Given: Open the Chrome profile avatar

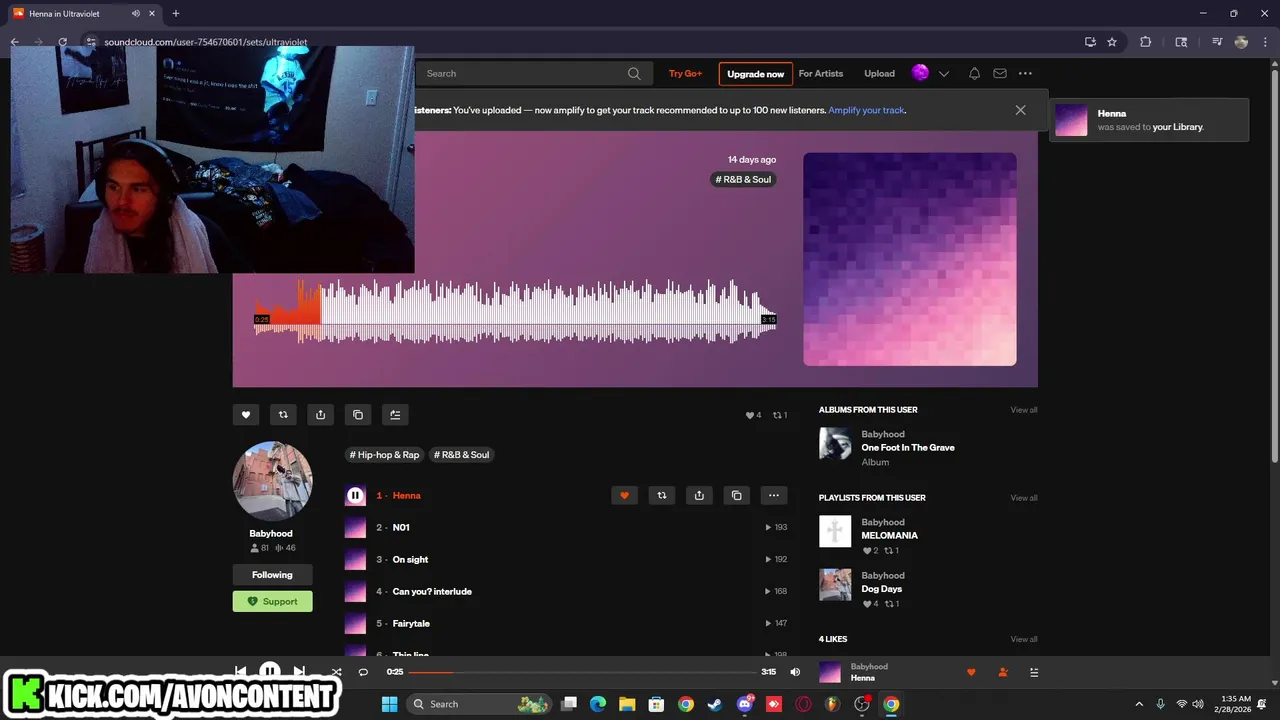Looking at the screenshot, I should (x=1241, y=42).
